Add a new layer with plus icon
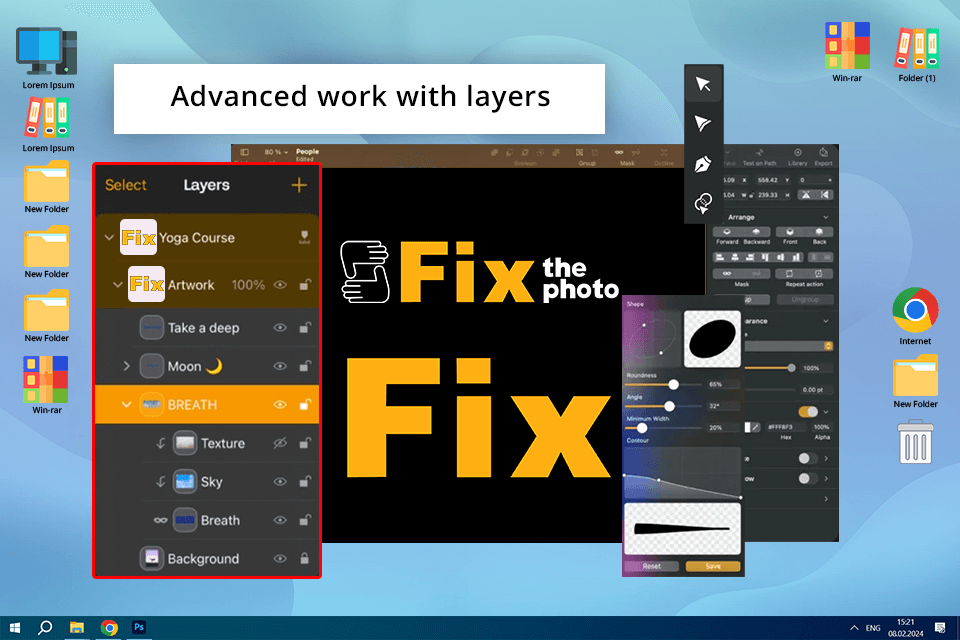The width and height of the screenshot is (960, 640). [x=299, y=185]
